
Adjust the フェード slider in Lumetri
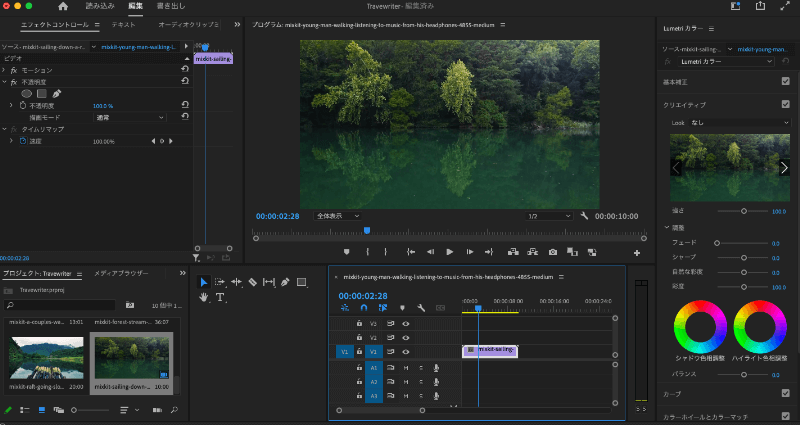tap(717, 243)
